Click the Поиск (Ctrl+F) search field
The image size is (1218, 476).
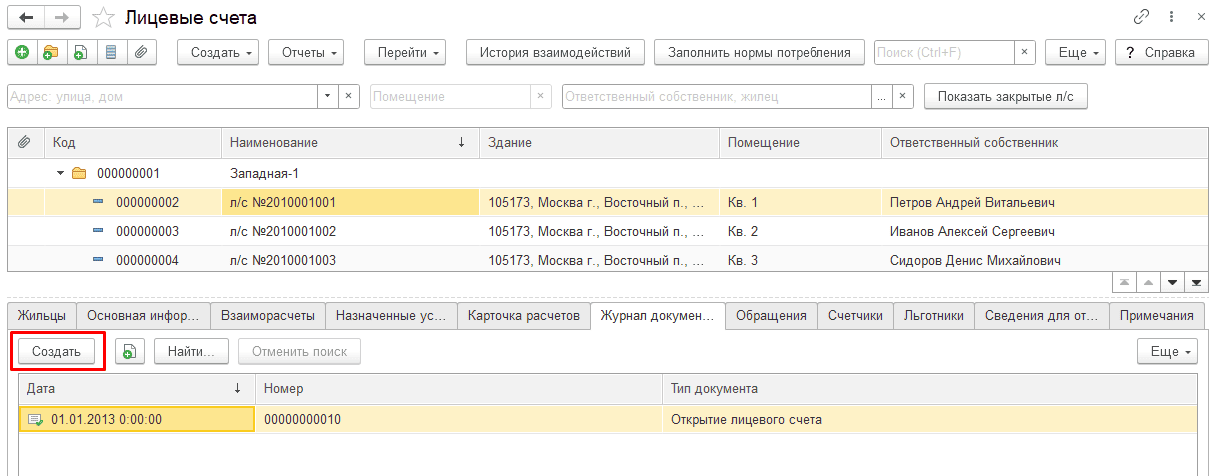(x=945, y=53)
